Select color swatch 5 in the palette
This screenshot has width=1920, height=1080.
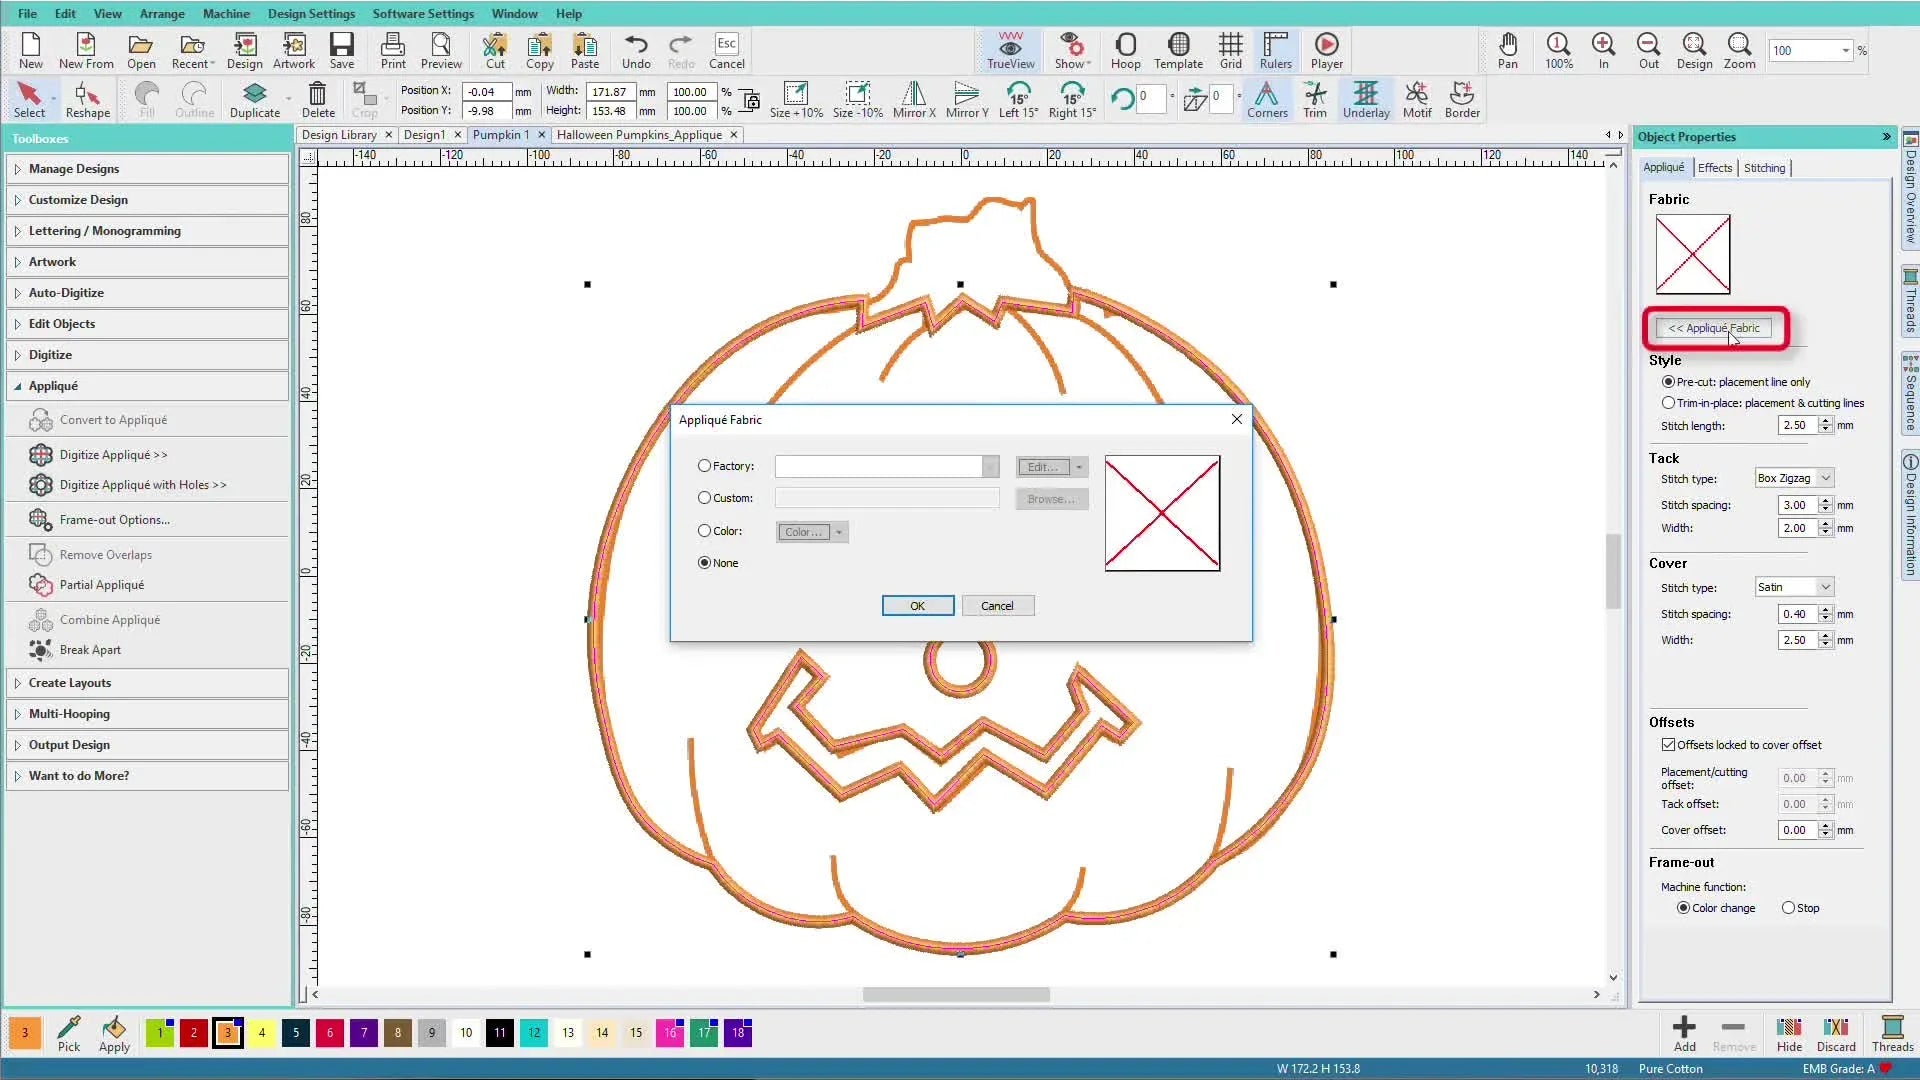point(295,1033)
